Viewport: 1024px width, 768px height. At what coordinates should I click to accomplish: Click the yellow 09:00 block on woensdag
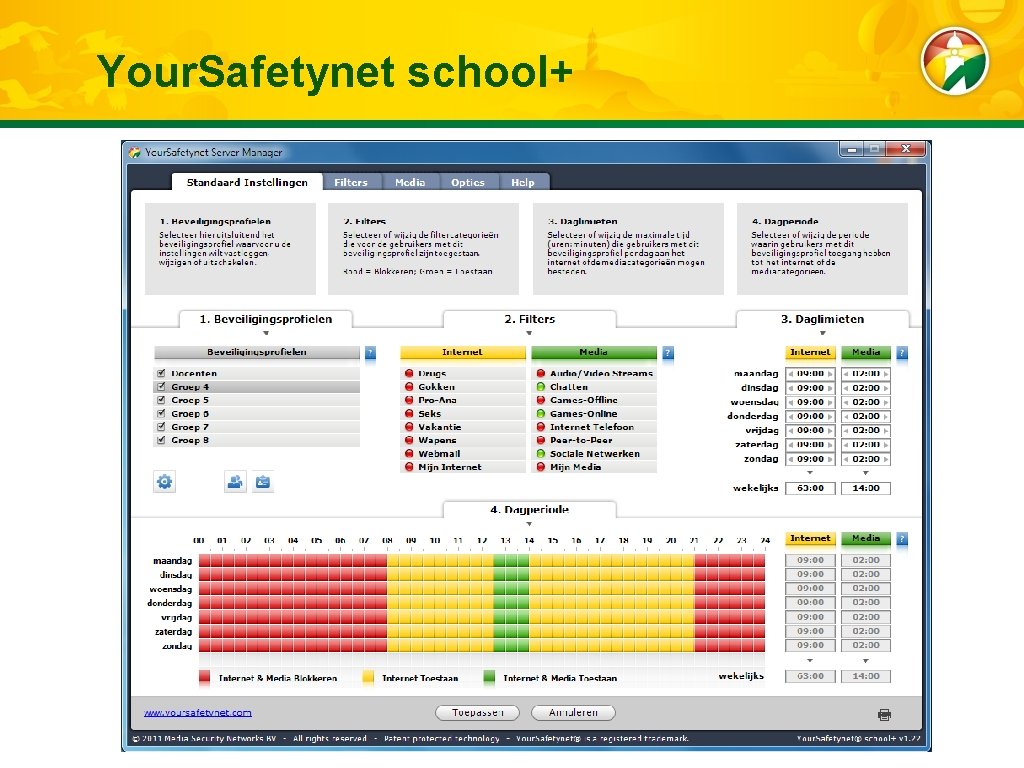tap(417, 589)
